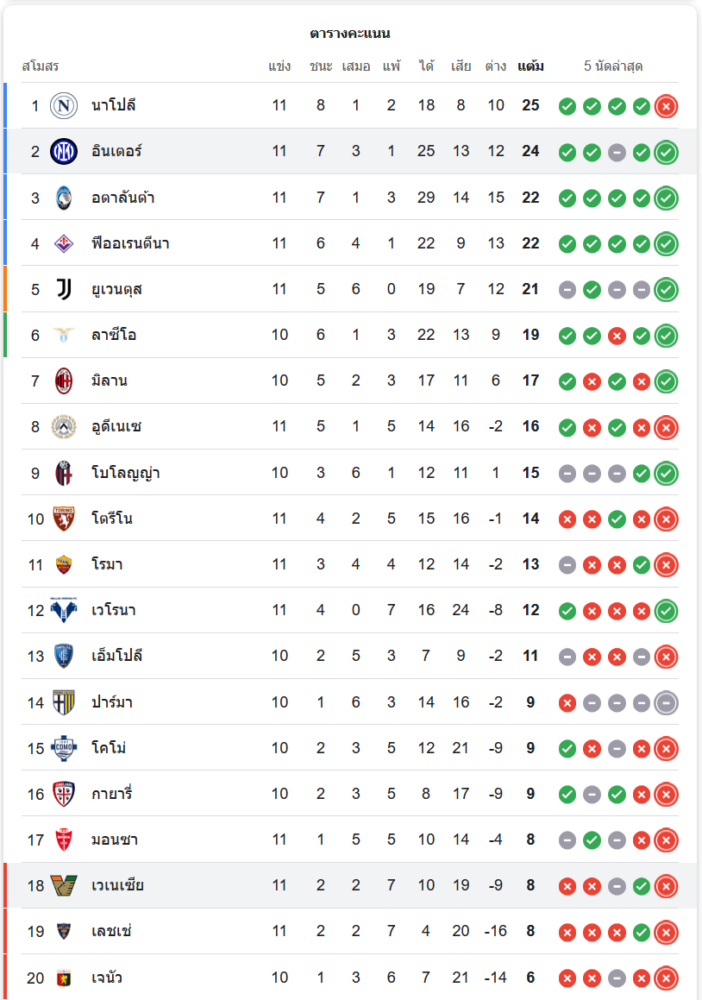Click the แต้ม points column header
702x1000 pixels.
point(531,67)
